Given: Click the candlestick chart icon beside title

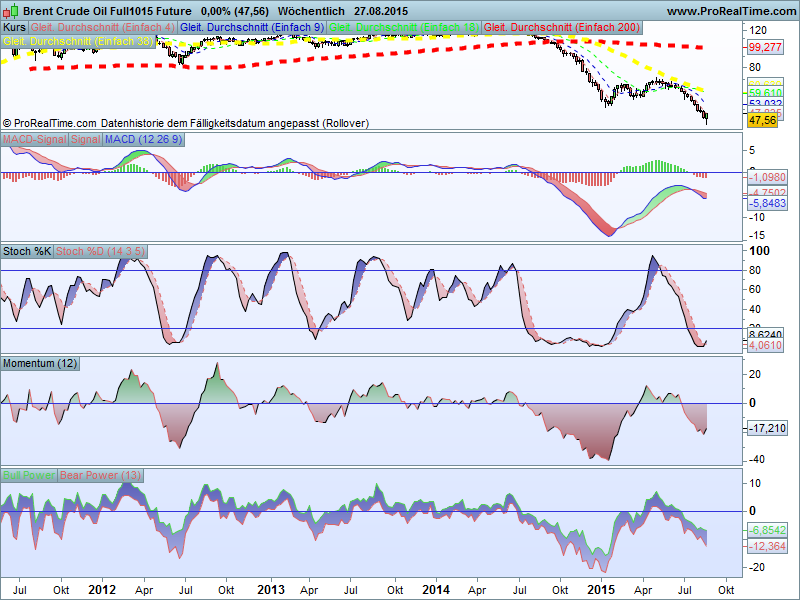Looking at the screenshot, I should pyautogui.click(x=11, y=10).
